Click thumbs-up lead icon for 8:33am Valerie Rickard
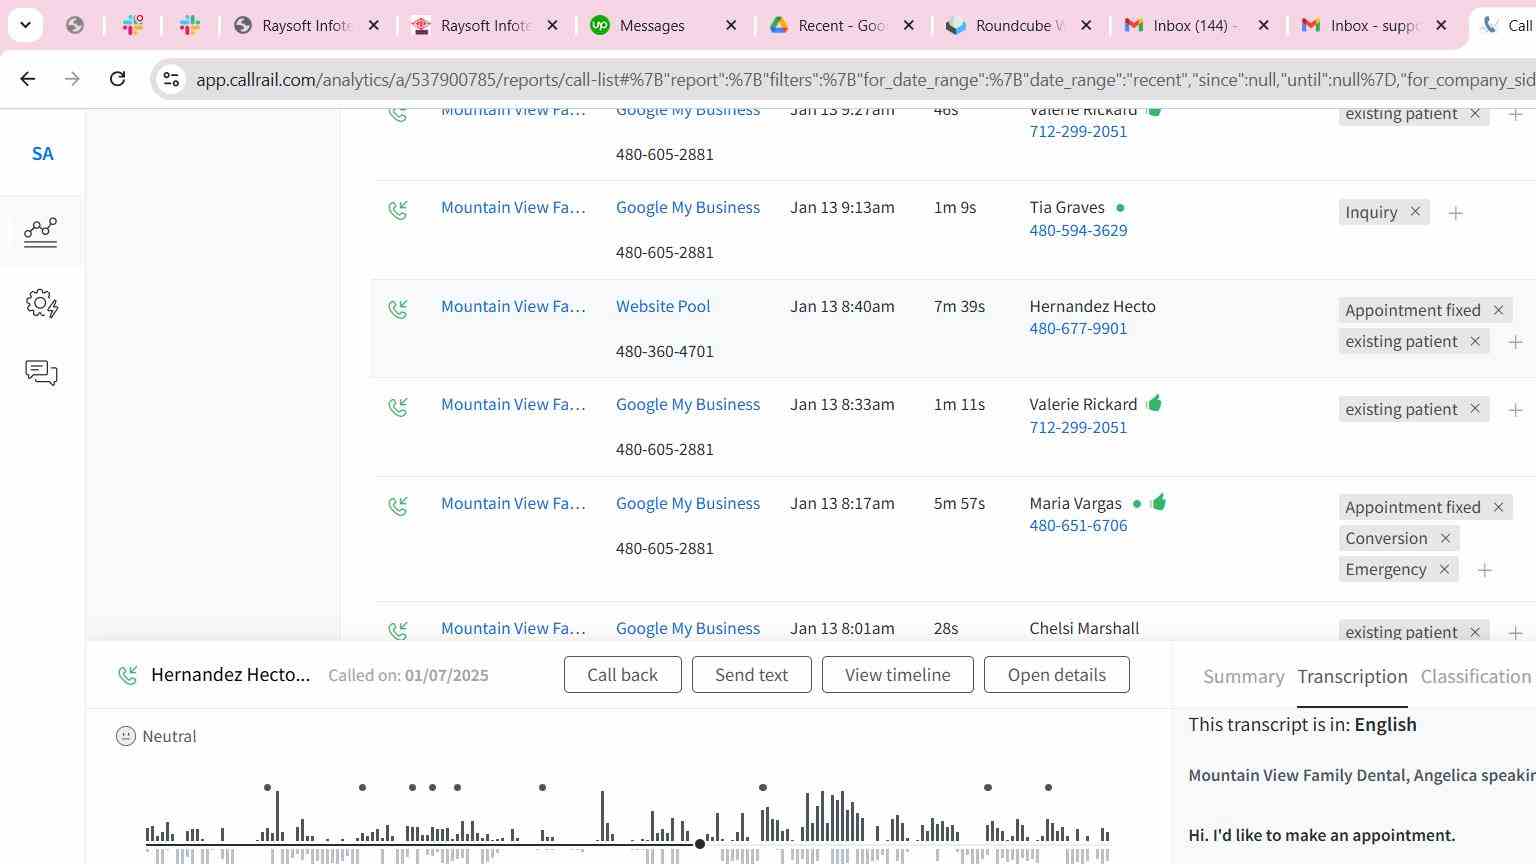This screenshot has width=1536, height=864. [1154, 404]
